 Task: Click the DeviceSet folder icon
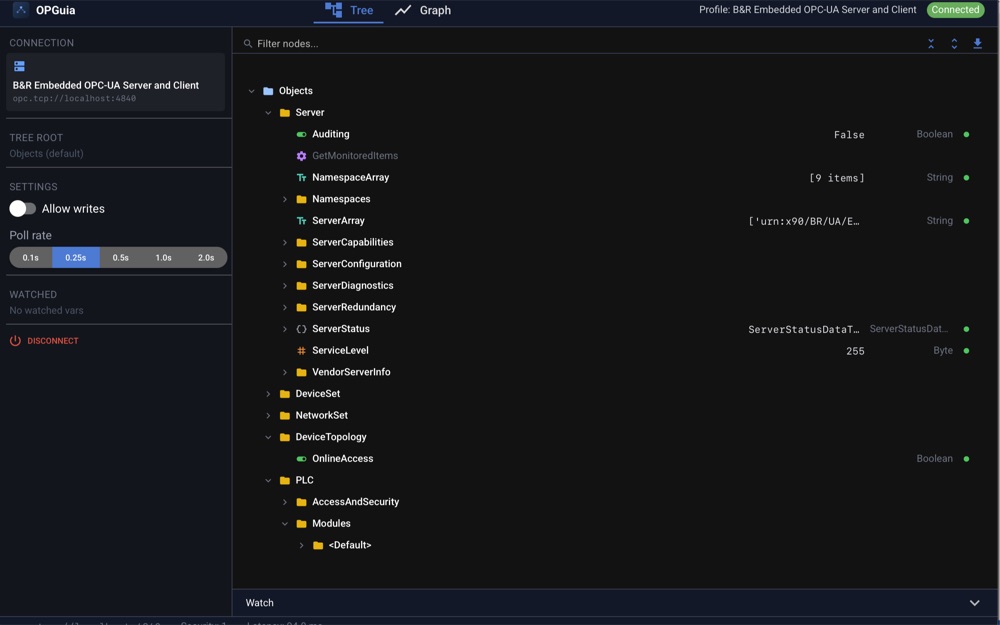coord(285,393)
